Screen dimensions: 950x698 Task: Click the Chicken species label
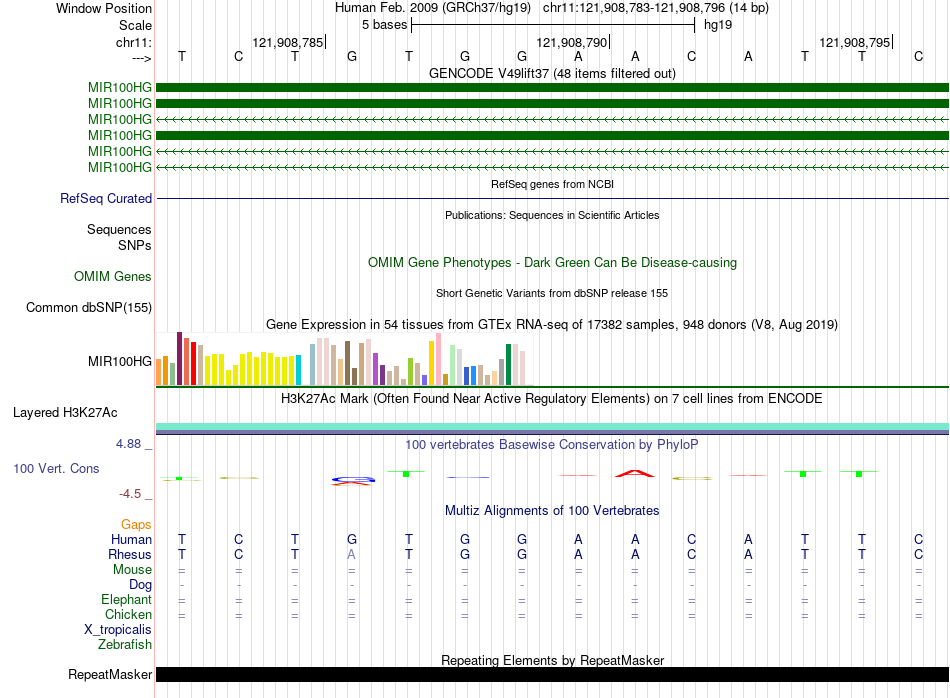pyautogui.click(x=128, y=614)
